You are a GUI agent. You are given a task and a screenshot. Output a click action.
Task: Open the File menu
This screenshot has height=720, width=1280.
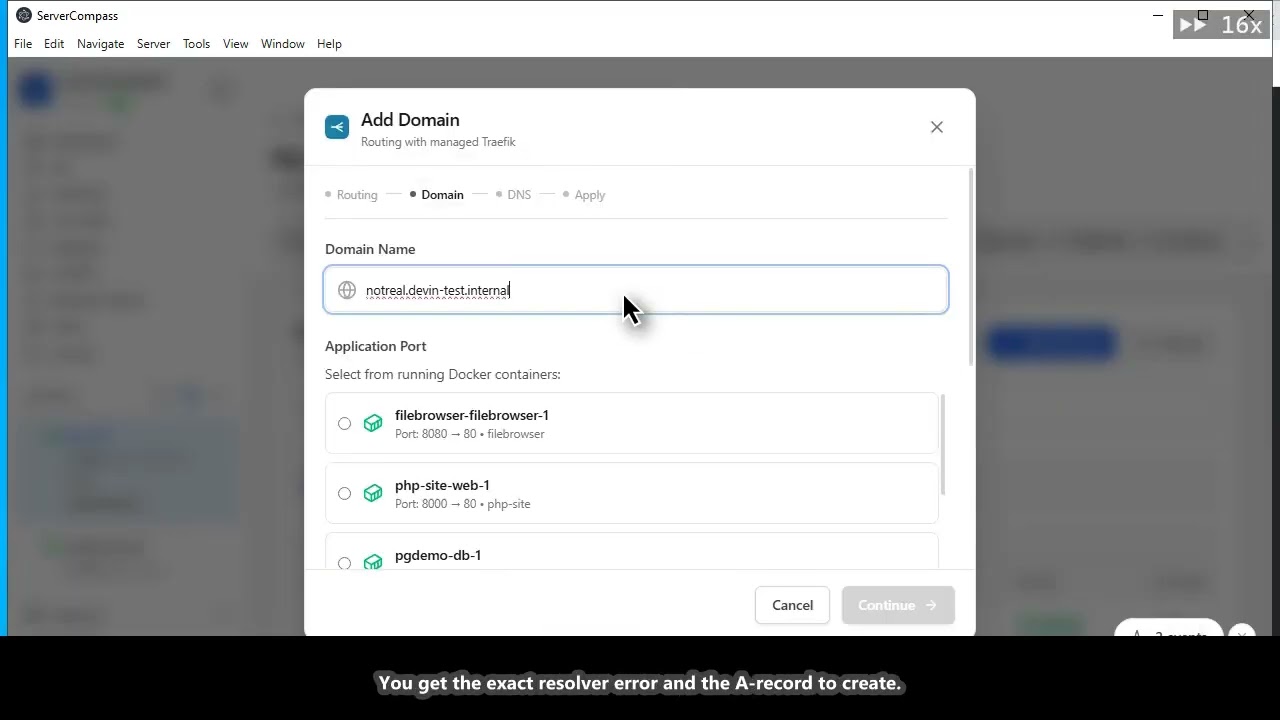coord(23,44)
